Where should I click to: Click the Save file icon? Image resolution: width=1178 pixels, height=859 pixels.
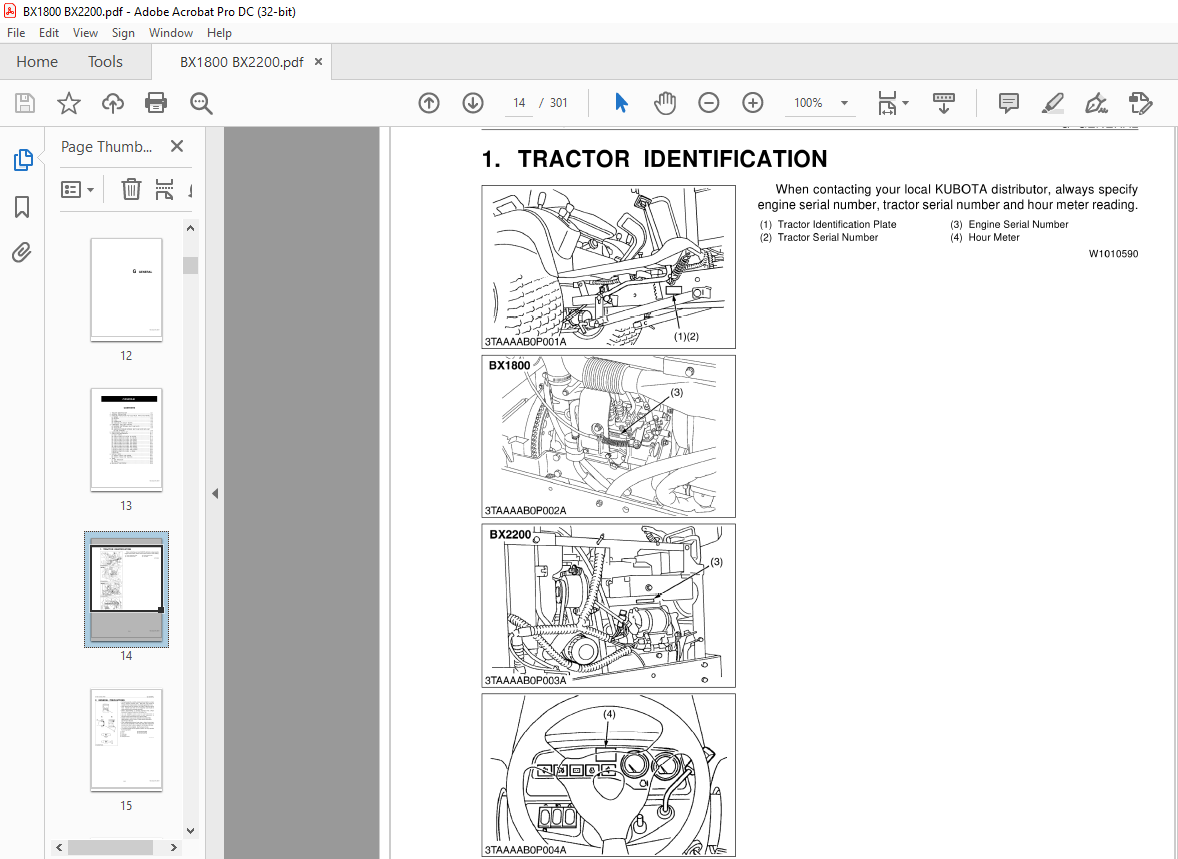point(25,103)
